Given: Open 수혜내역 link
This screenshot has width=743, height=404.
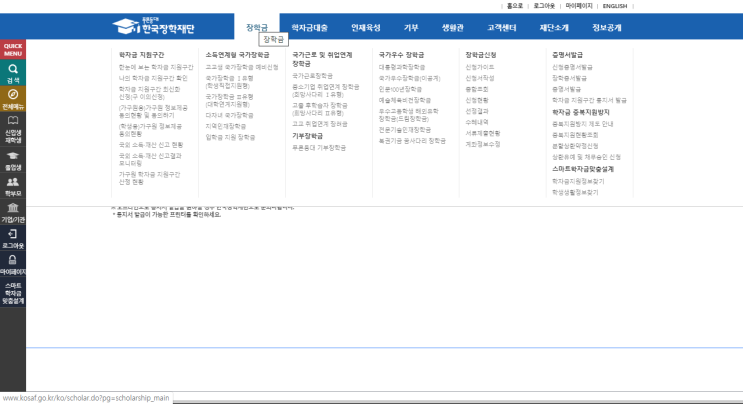Looking at the screenshot, I should tap(477, 122).
